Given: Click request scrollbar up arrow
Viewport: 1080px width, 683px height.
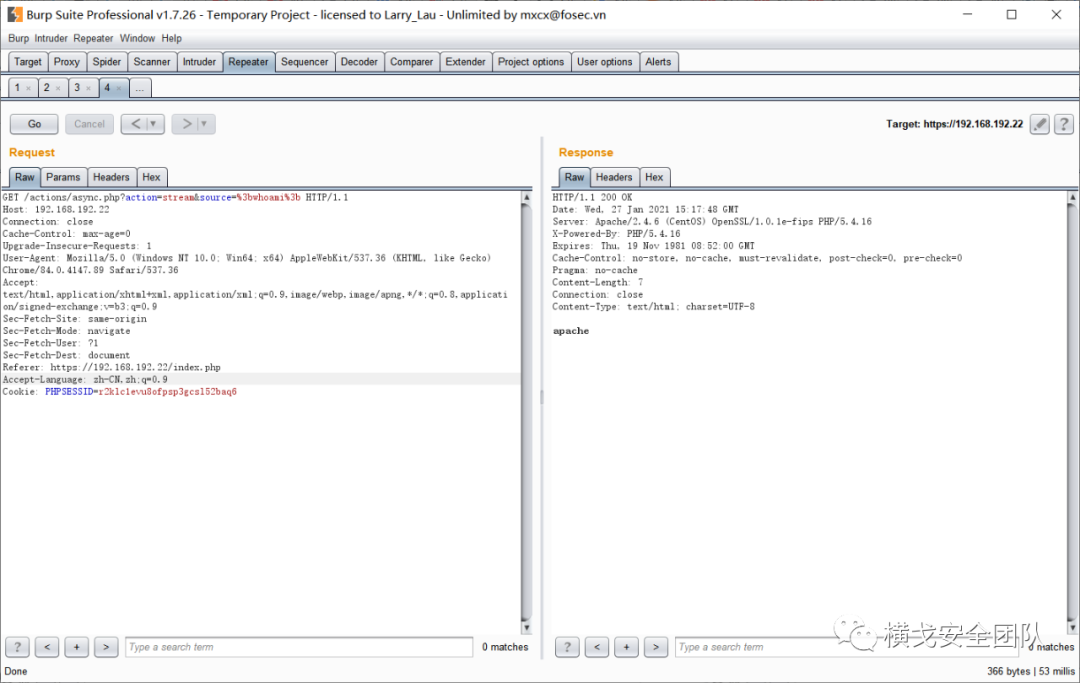Looking at the screenshot, I should tap(526, 197).
